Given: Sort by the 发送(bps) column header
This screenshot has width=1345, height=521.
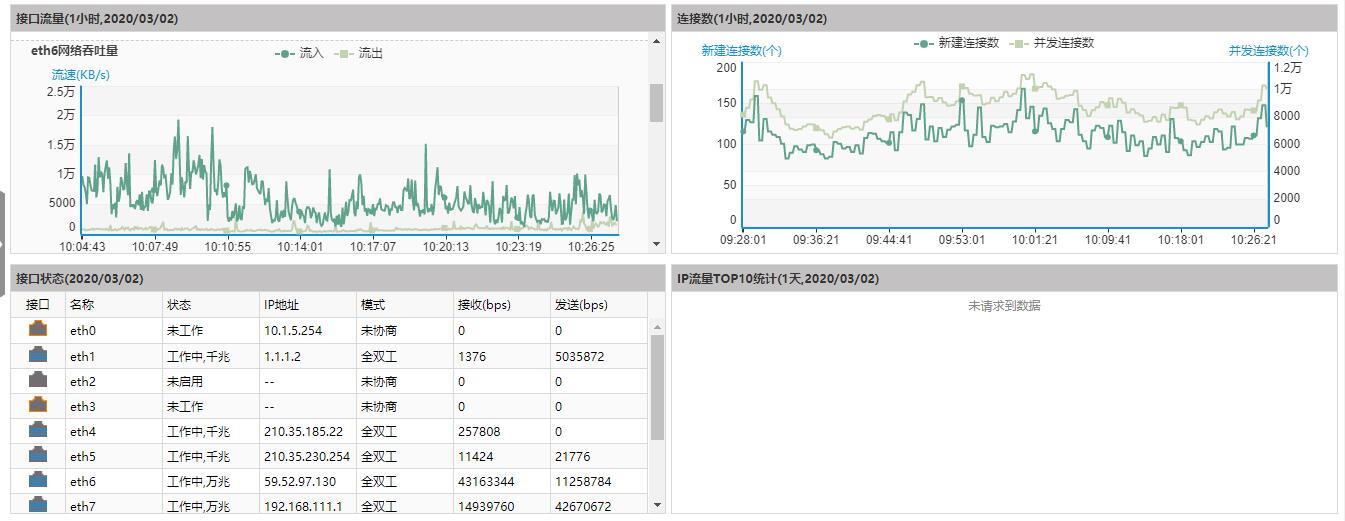Looking at the screenshot, I should tap(598, 305).
